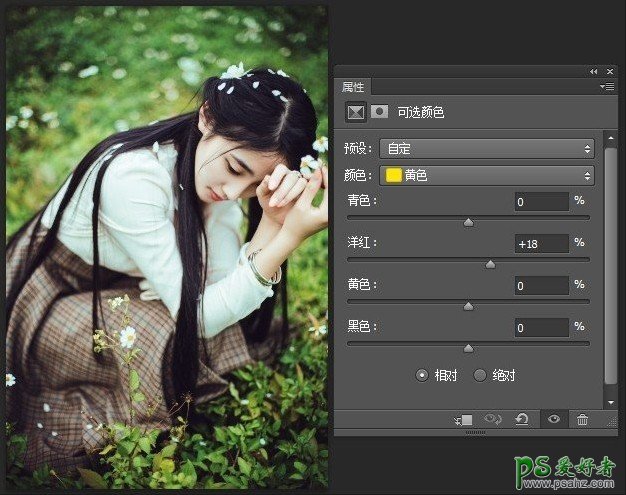Open the 颜色 colors dropdown showing 黄色
Screen dimensions: 626x495
486,175
